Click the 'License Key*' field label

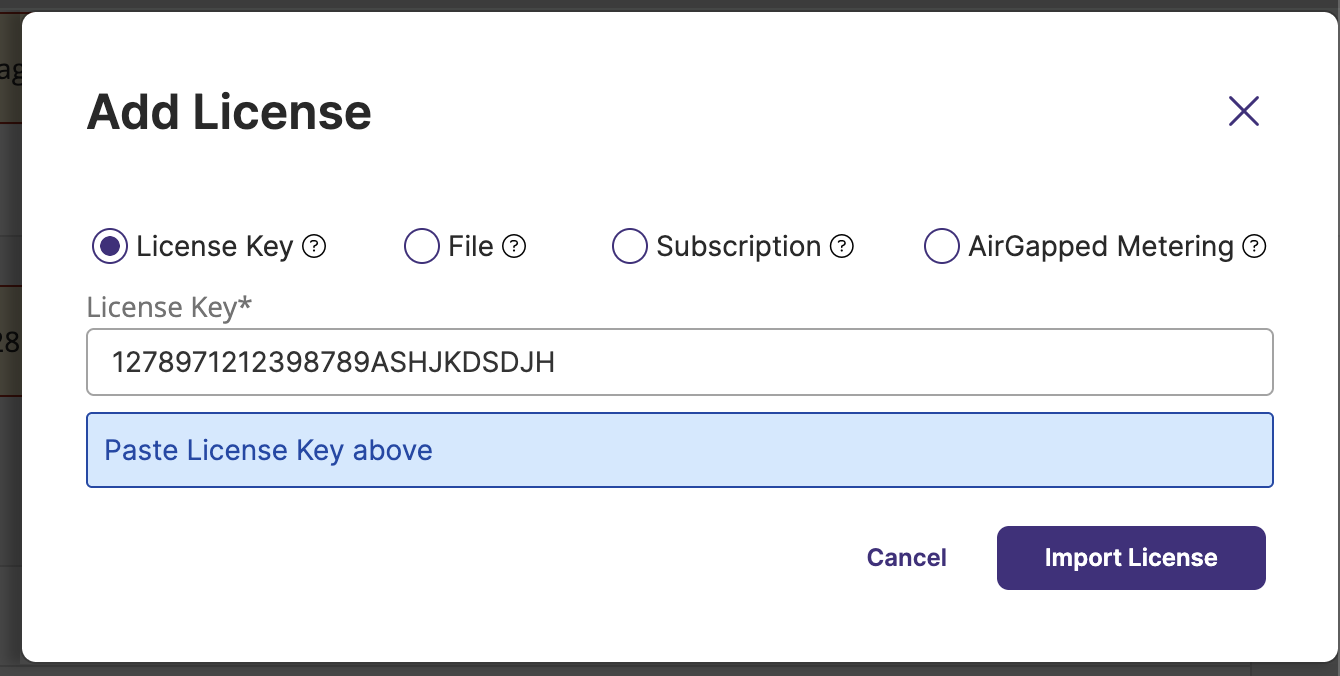pyautogui.click(x=170, y=307)
